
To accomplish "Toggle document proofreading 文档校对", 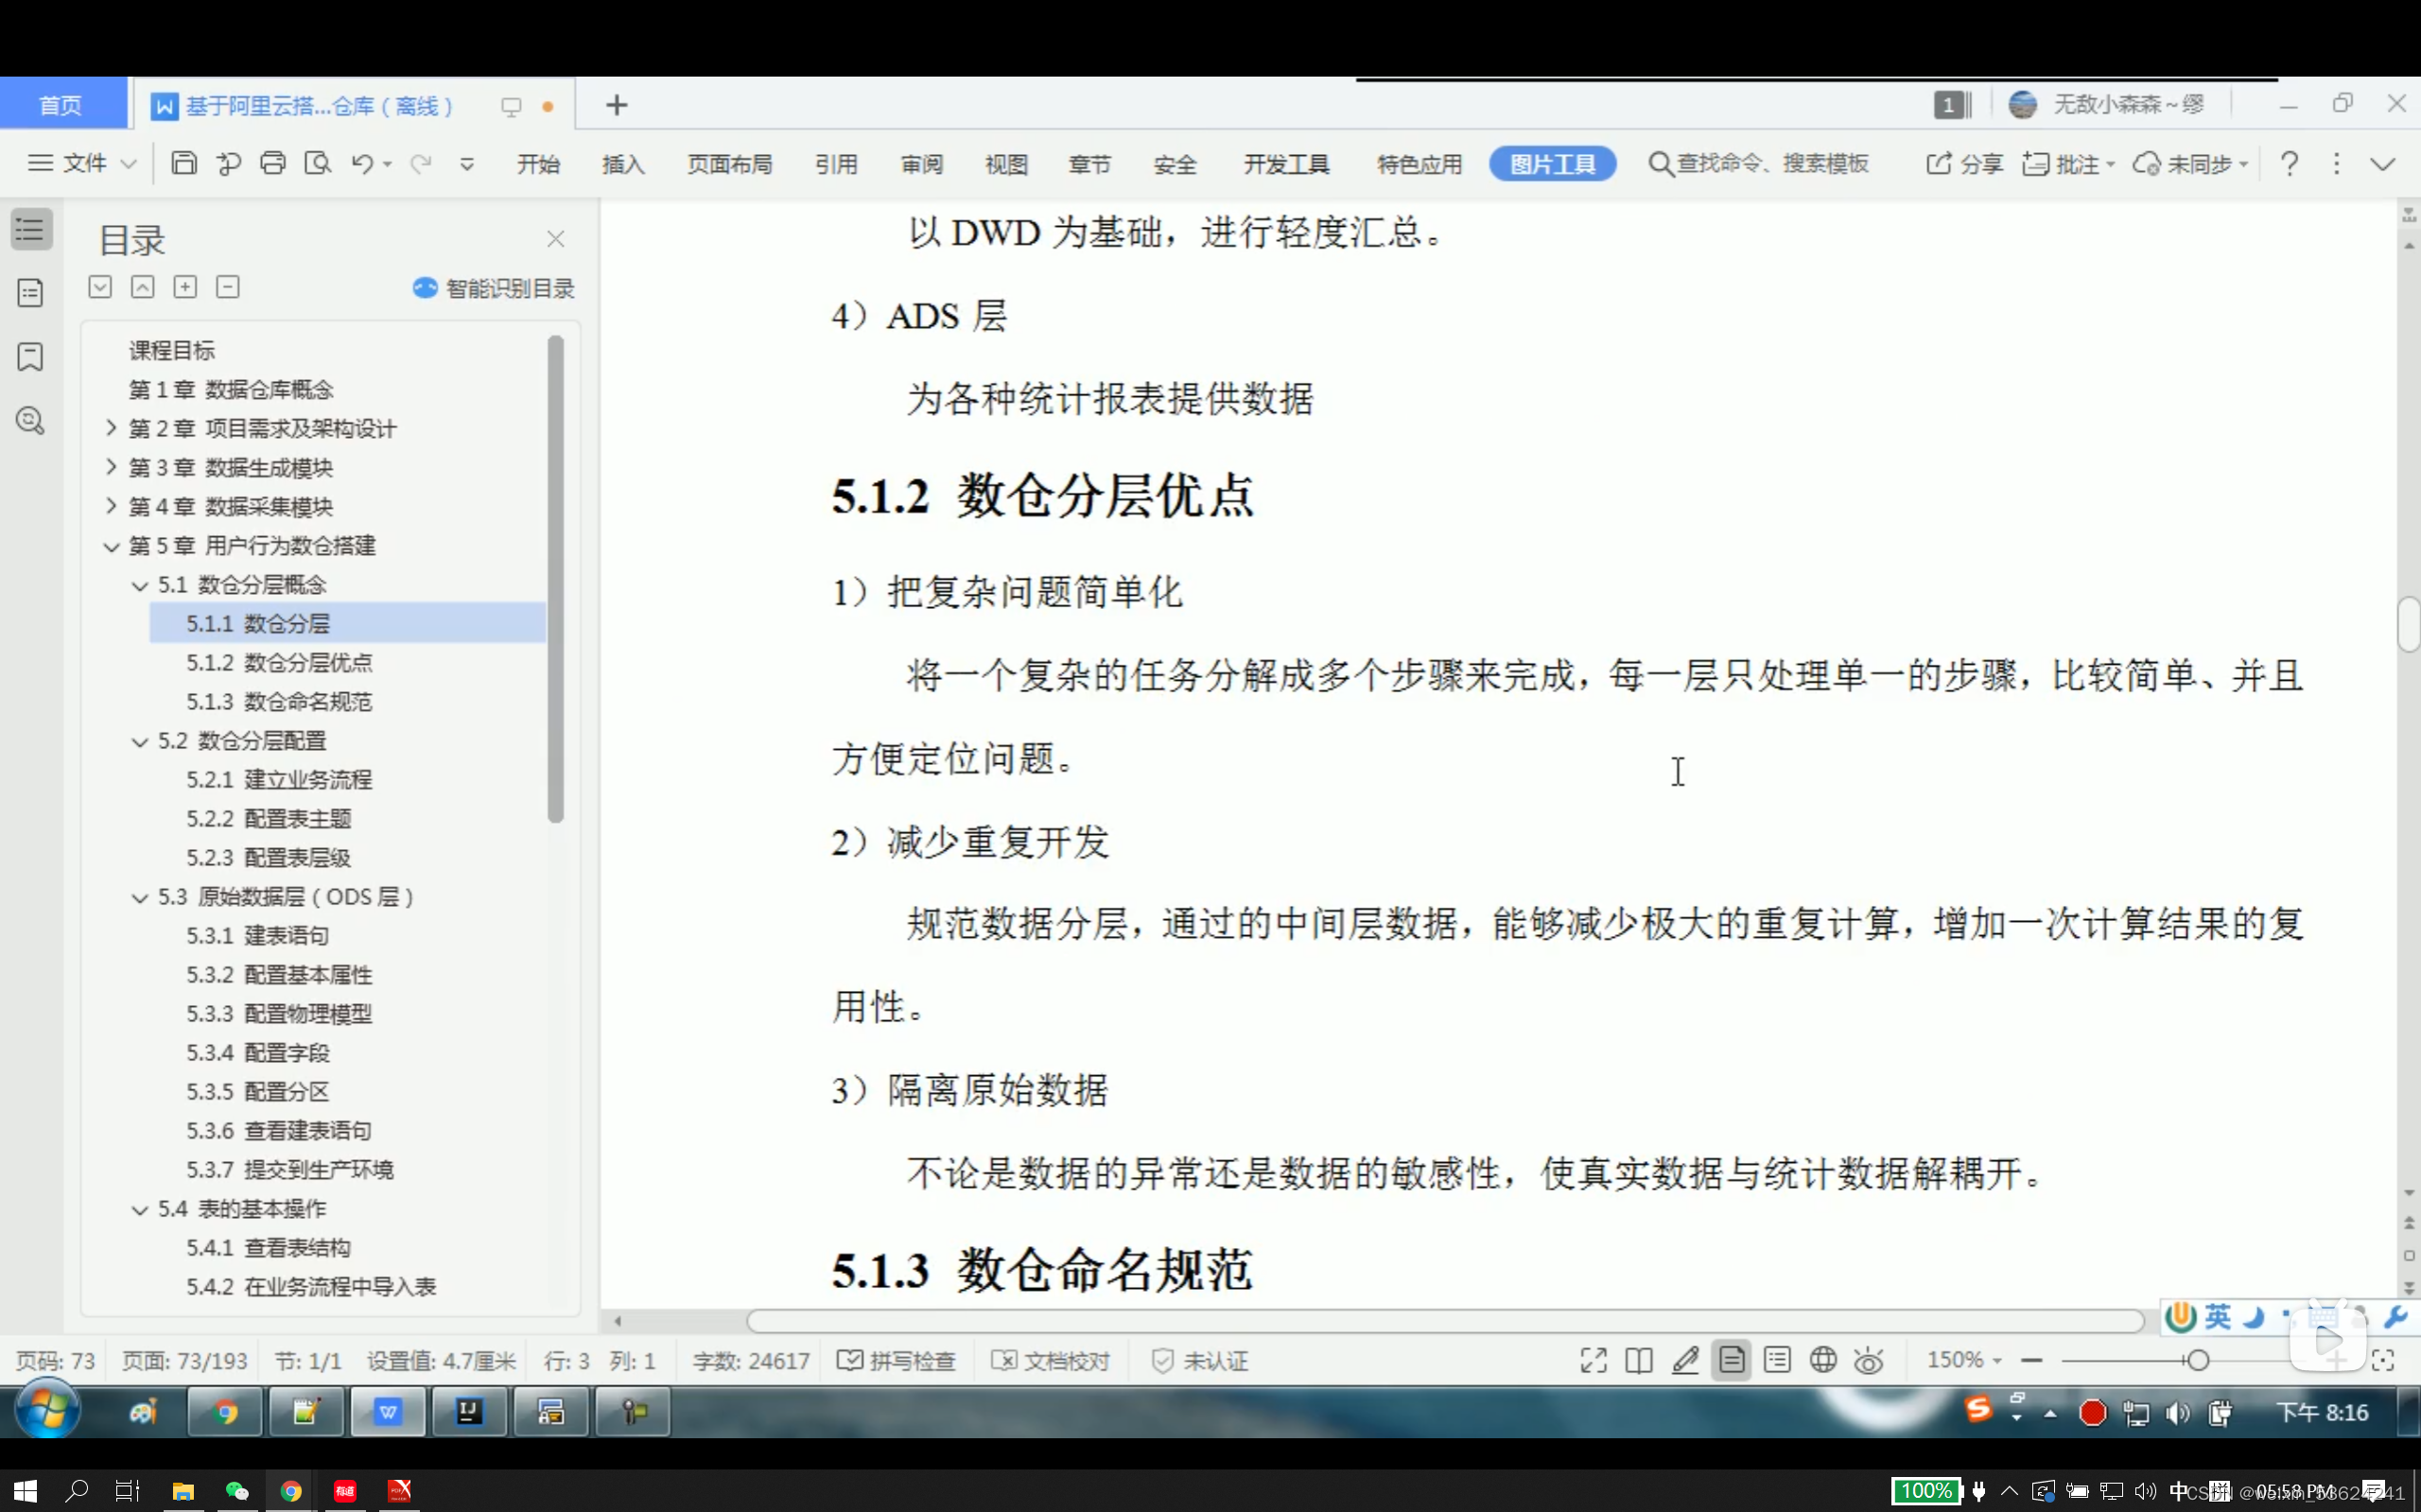I will [1051, 1360].
